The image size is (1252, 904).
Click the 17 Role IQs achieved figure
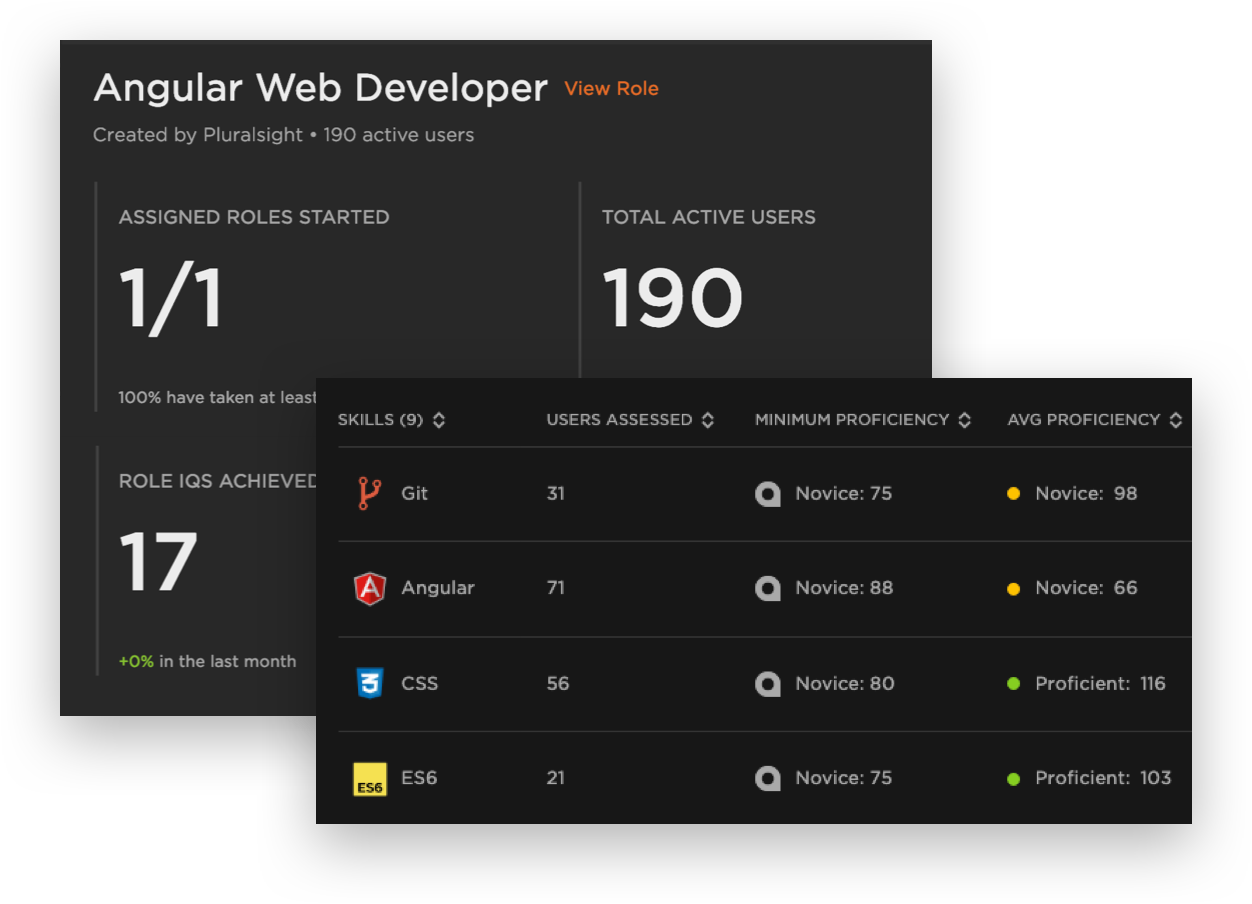click(x=158, y=562)
